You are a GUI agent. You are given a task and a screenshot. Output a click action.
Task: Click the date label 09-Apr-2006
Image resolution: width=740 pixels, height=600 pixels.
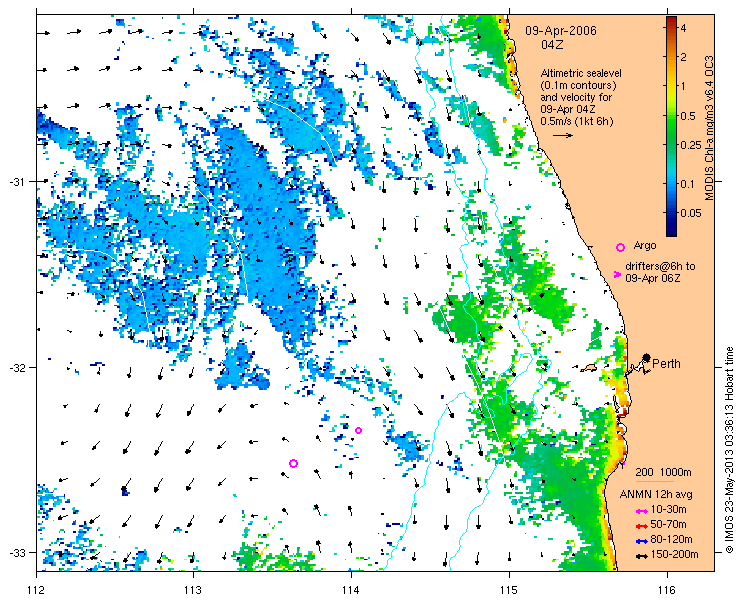tap(561, 31)
